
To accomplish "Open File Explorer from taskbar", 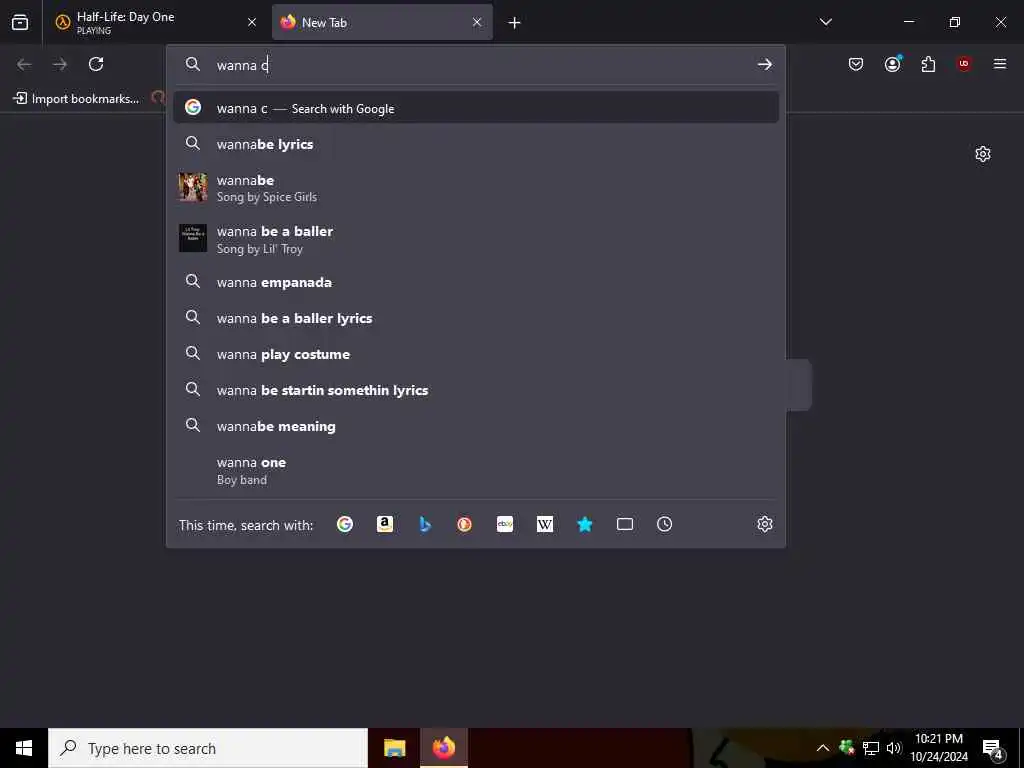I will [394, 748].
